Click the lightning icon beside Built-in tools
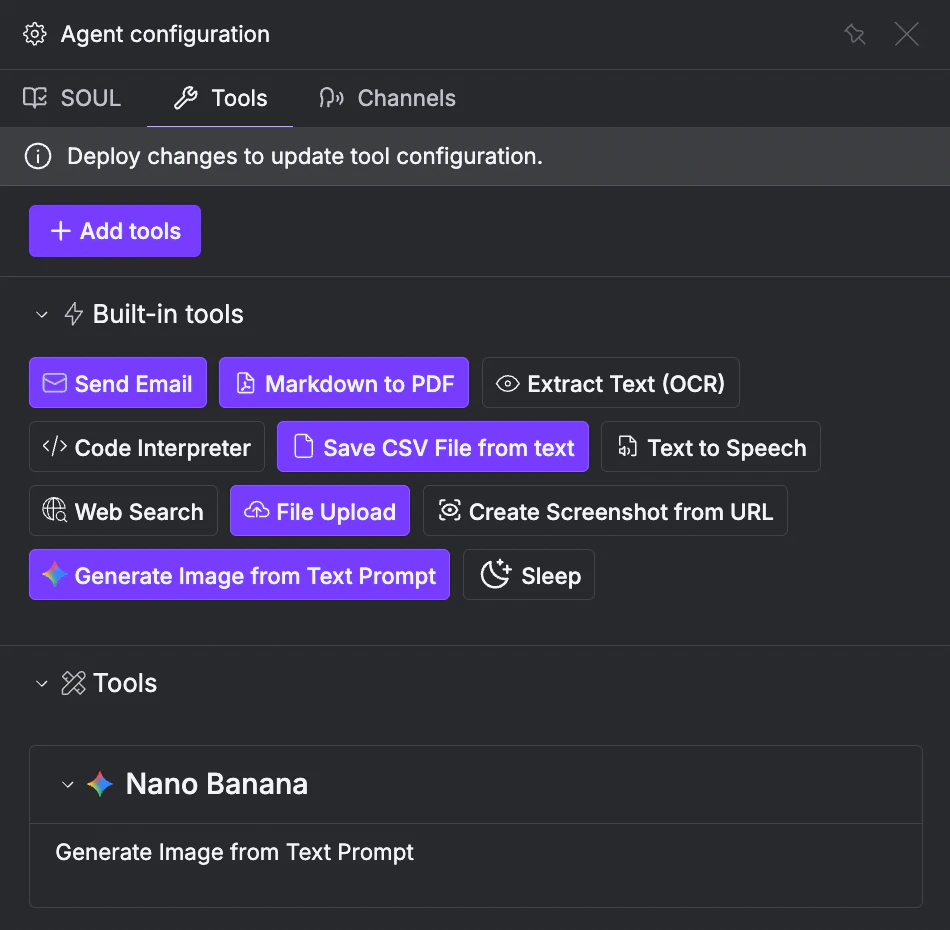This screenshot has width=950, height=930. click(x=73, y=314)
